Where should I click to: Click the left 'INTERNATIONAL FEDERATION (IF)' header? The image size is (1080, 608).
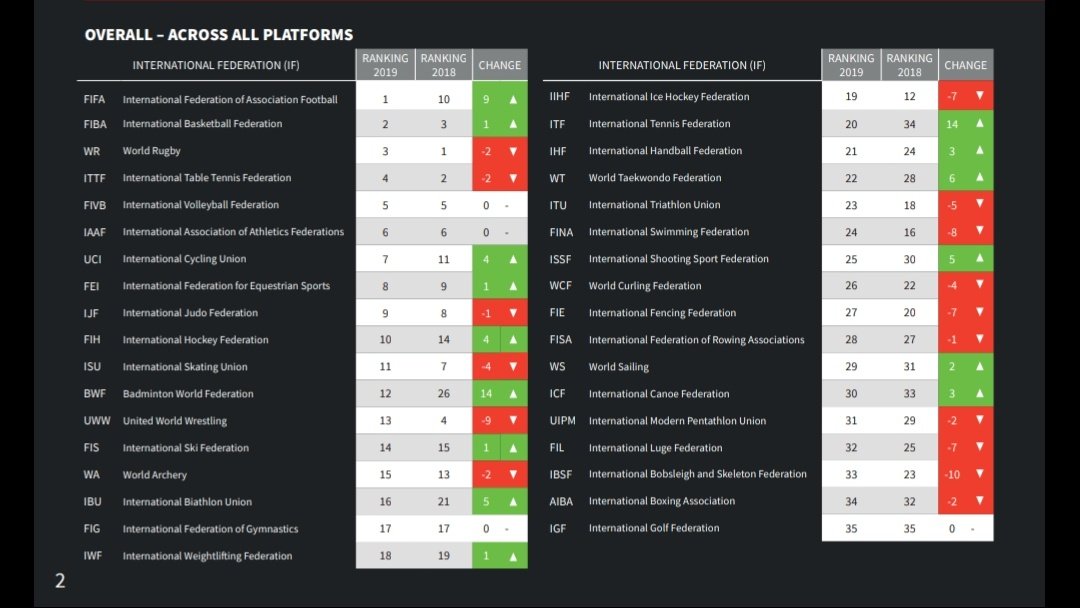coord(216,65)
